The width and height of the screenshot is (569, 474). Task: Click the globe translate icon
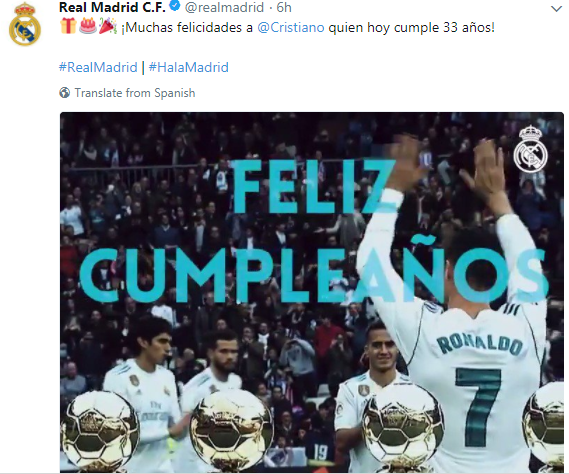coord(65,93)
